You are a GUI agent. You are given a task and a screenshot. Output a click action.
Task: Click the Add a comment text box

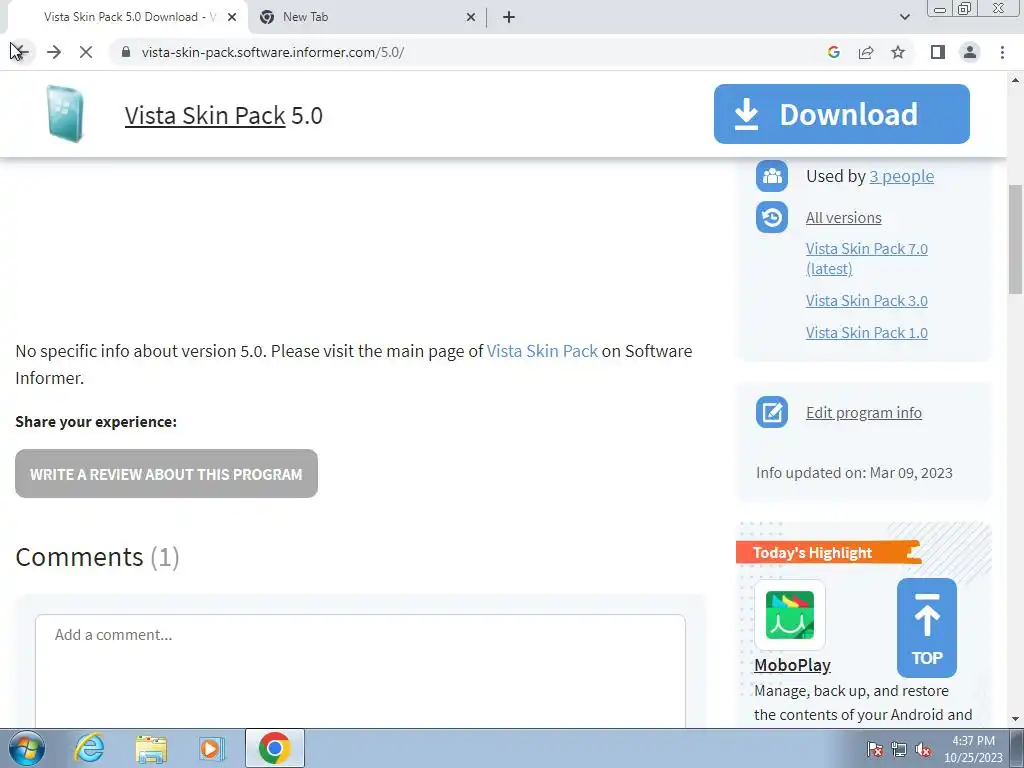pyautogui.click(x=360, y=671)
